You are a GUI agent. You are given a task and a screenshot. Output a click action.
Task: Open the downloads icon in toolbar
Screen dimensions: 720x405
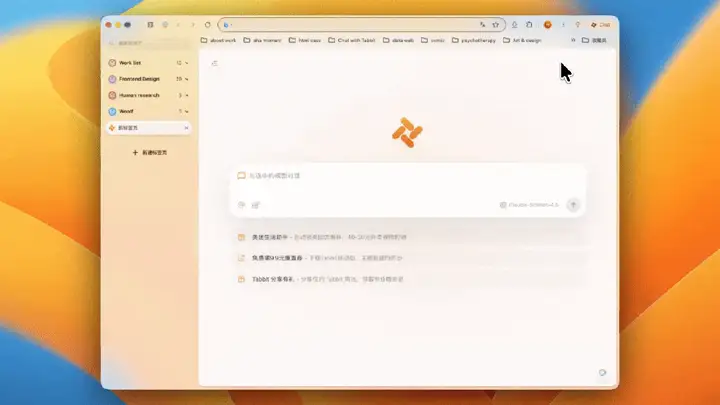click(514, 25)
